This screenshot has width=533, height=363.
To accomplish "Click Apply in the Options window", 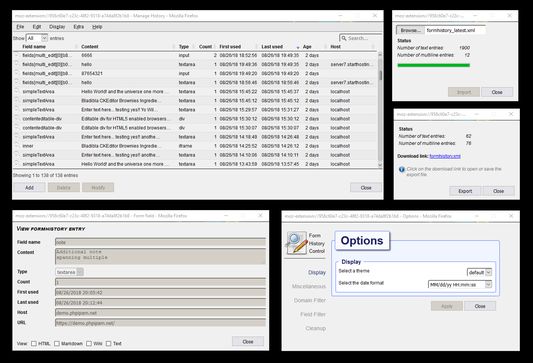I will (x=447, y=306).
